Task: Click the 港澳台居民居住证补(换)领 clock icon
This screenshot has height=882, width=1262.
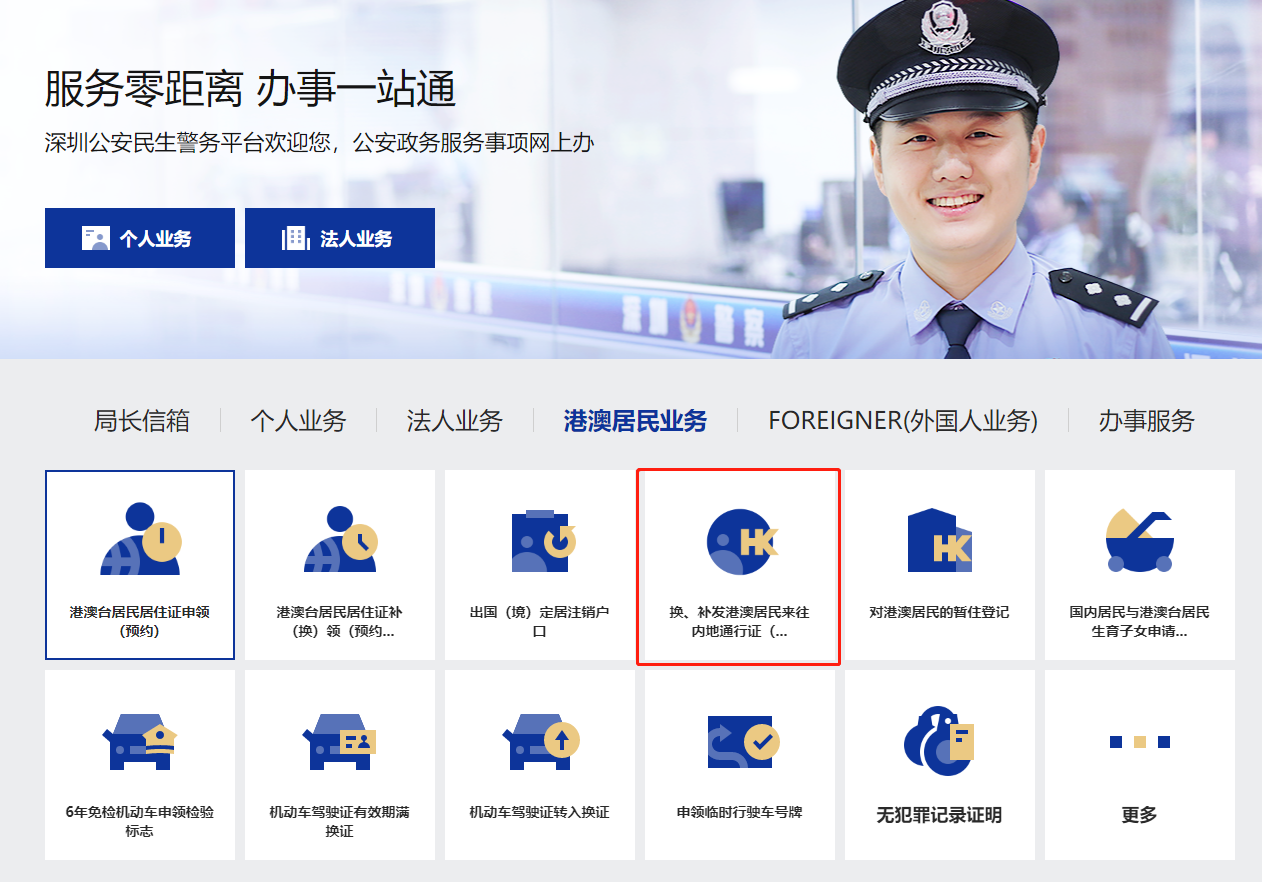Action: tap(340, 539)
